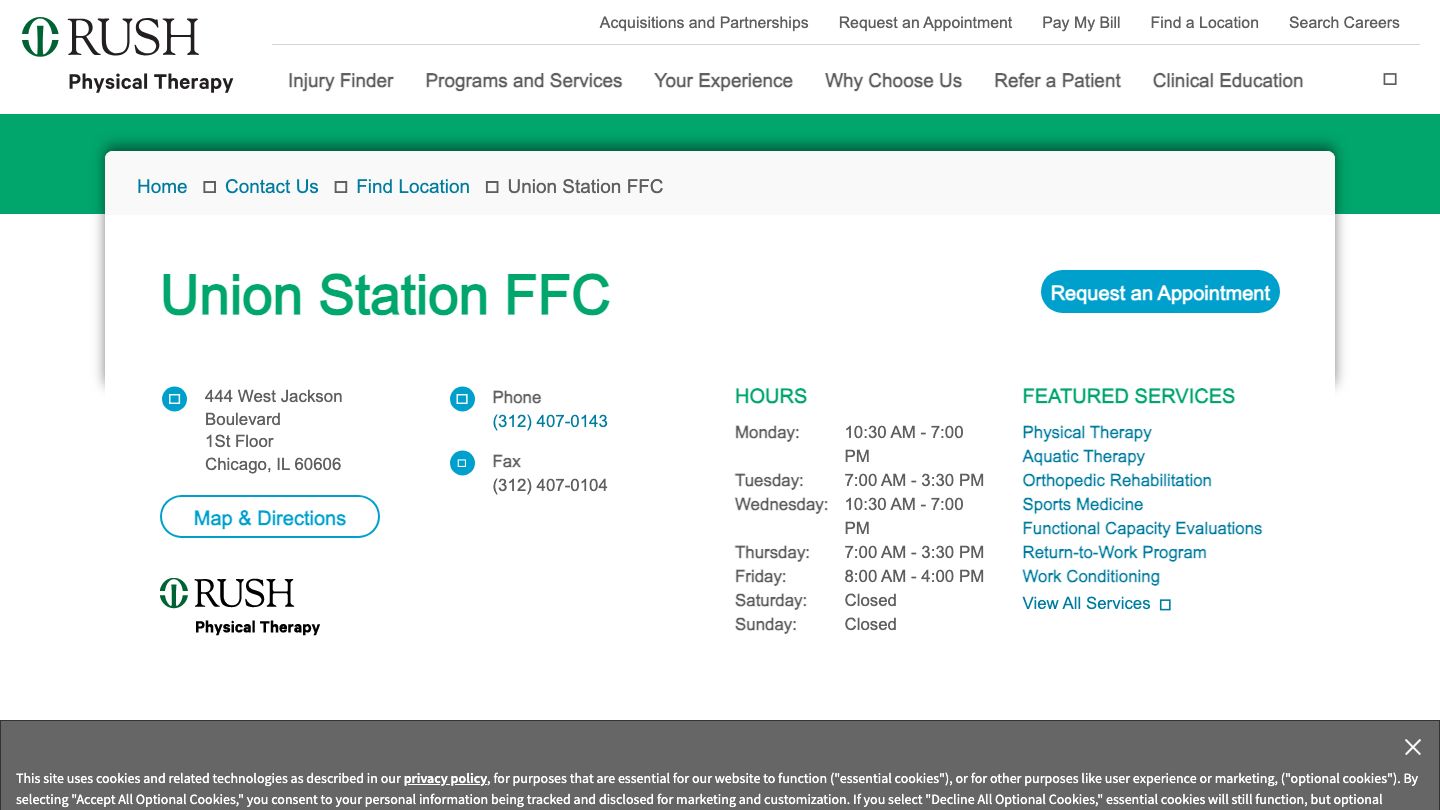Open the Aquatic Therapy service link

(x=1083, y=456)
